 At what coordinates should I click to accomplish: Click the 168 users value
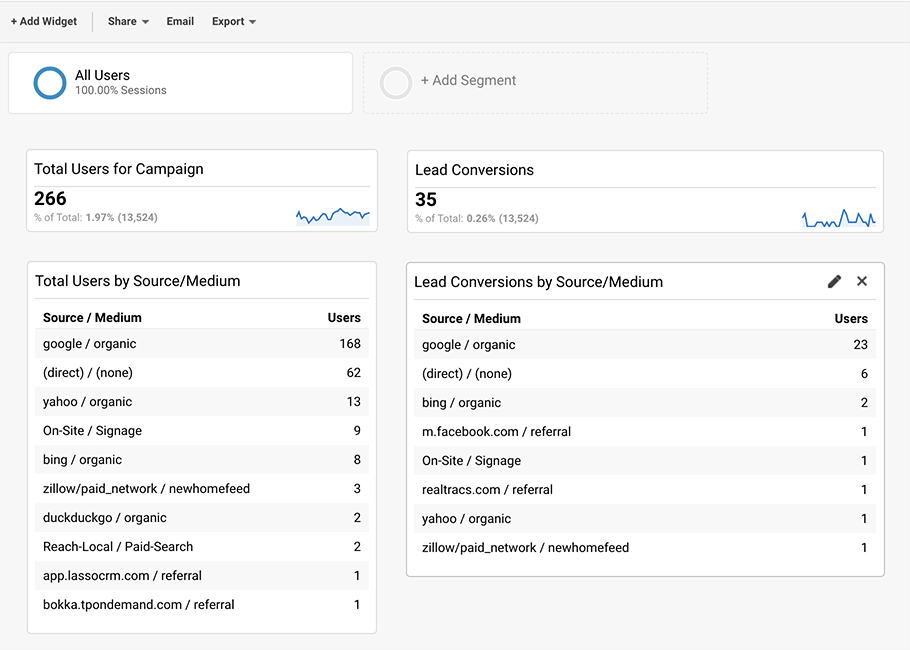coord(350,344)
